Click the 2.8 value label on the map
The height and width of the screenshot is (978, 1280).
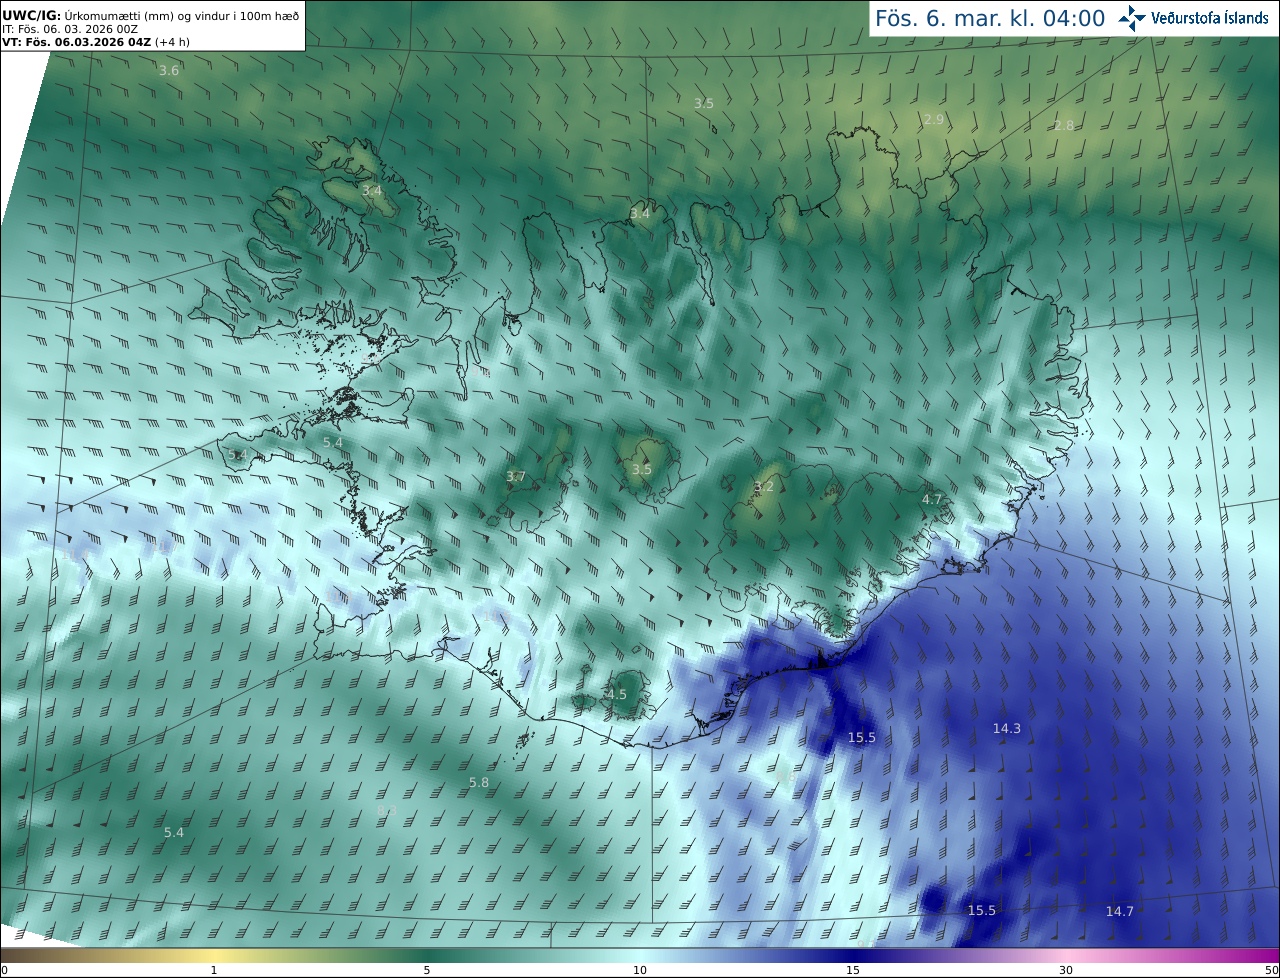tap(1064, 125)
